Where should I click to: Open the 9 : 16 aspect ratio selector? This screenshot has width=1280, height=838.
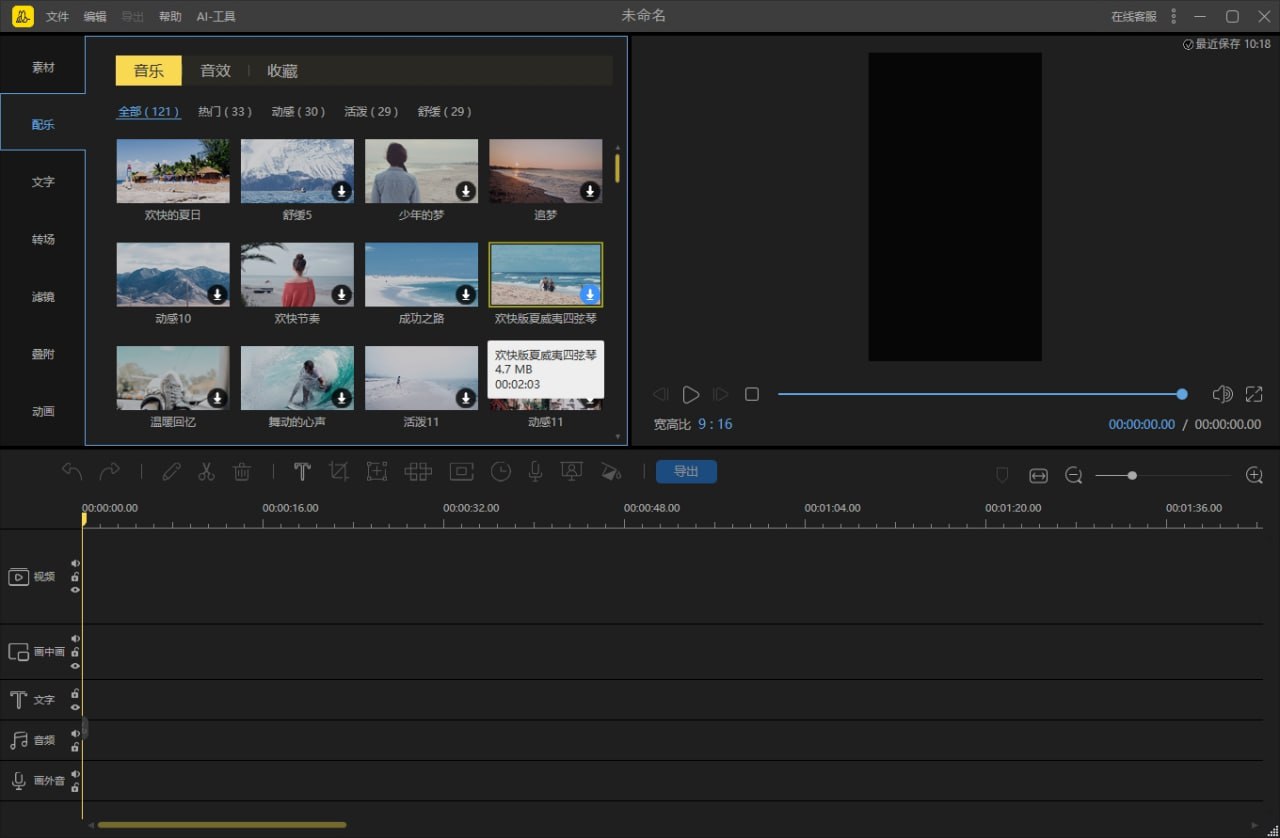tap(715, 424)
